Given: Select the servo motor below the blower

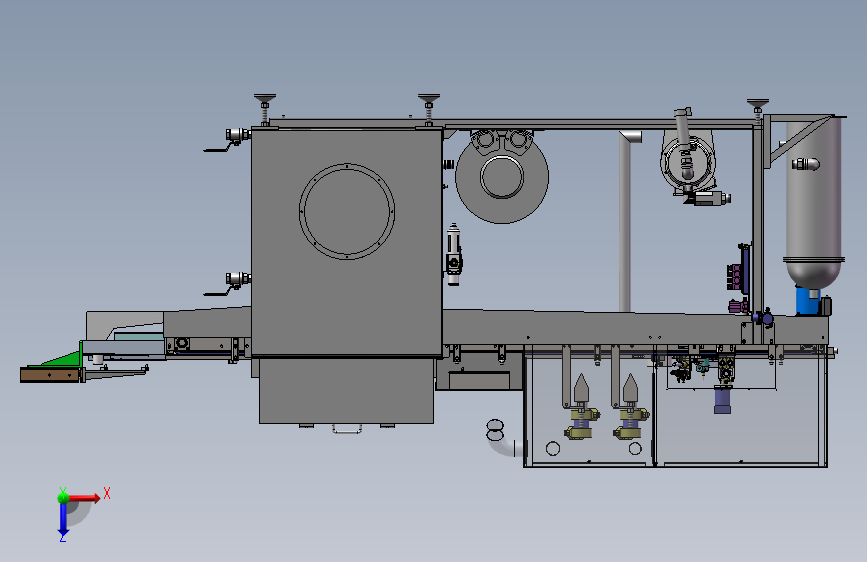Looking at the screenshot, I should click(709, 198).
